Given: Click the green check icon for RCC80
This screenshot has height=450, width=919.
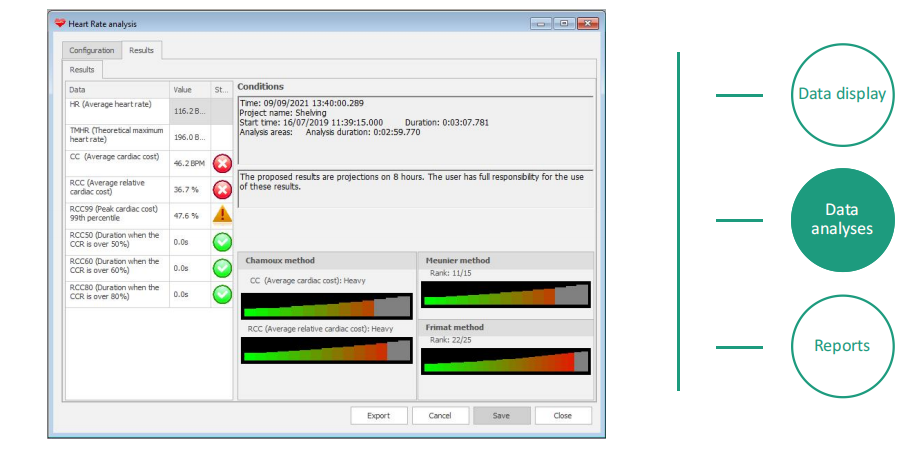Looking at the screenshot, I should pos(222,295).
